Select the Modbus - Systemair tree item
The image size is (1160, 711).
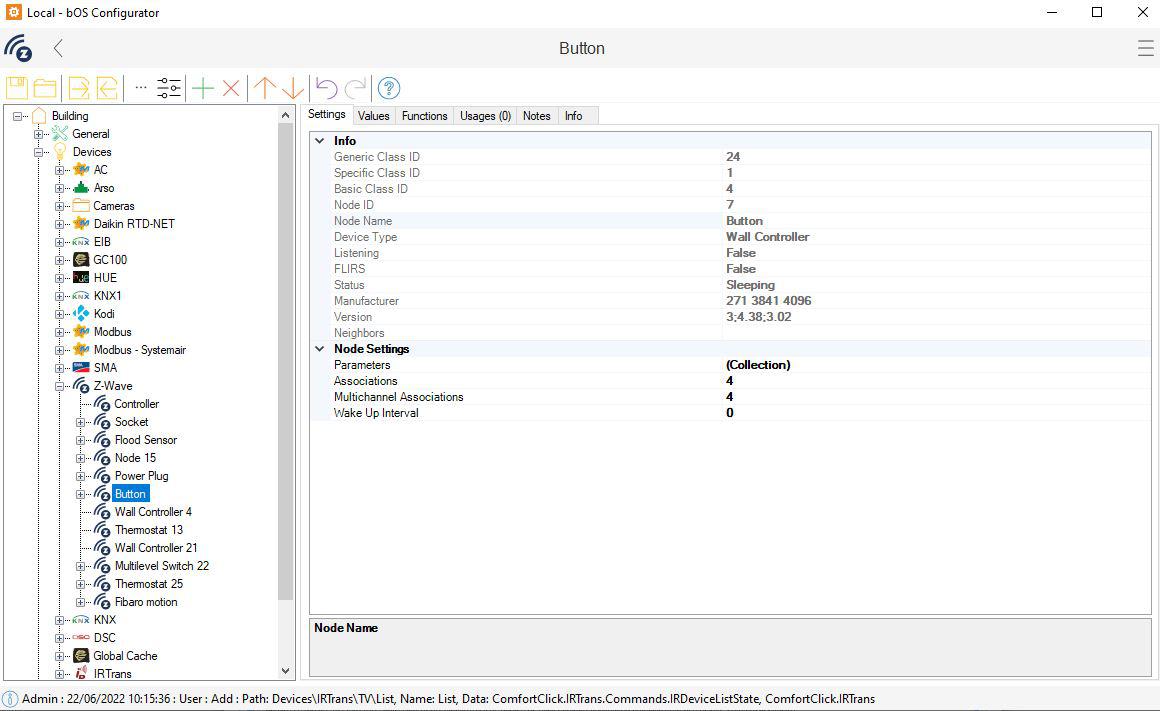coord(140,350)
